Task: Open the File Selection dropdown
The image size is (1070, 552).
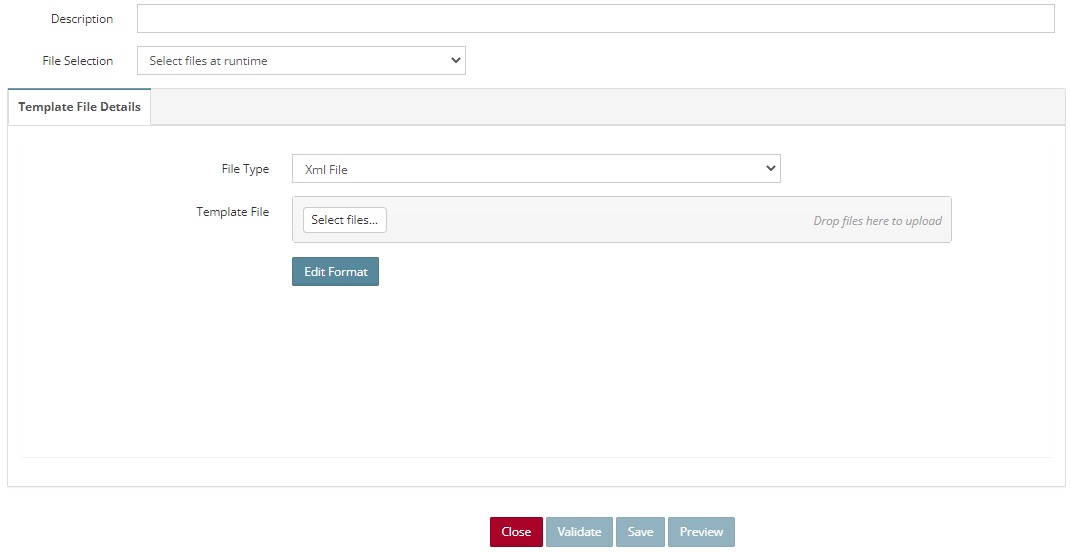Action: coord(301,61)
